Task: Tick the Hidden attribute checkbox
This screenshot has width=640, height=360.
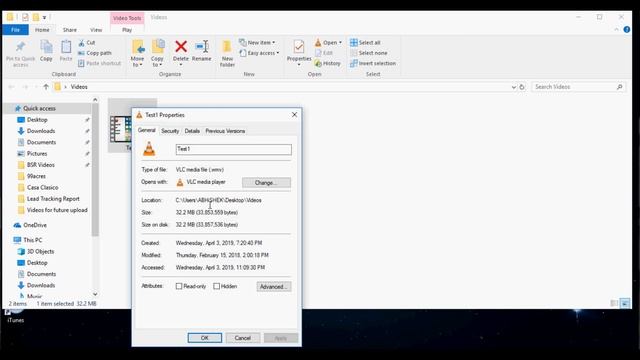Action: point(216,286)
